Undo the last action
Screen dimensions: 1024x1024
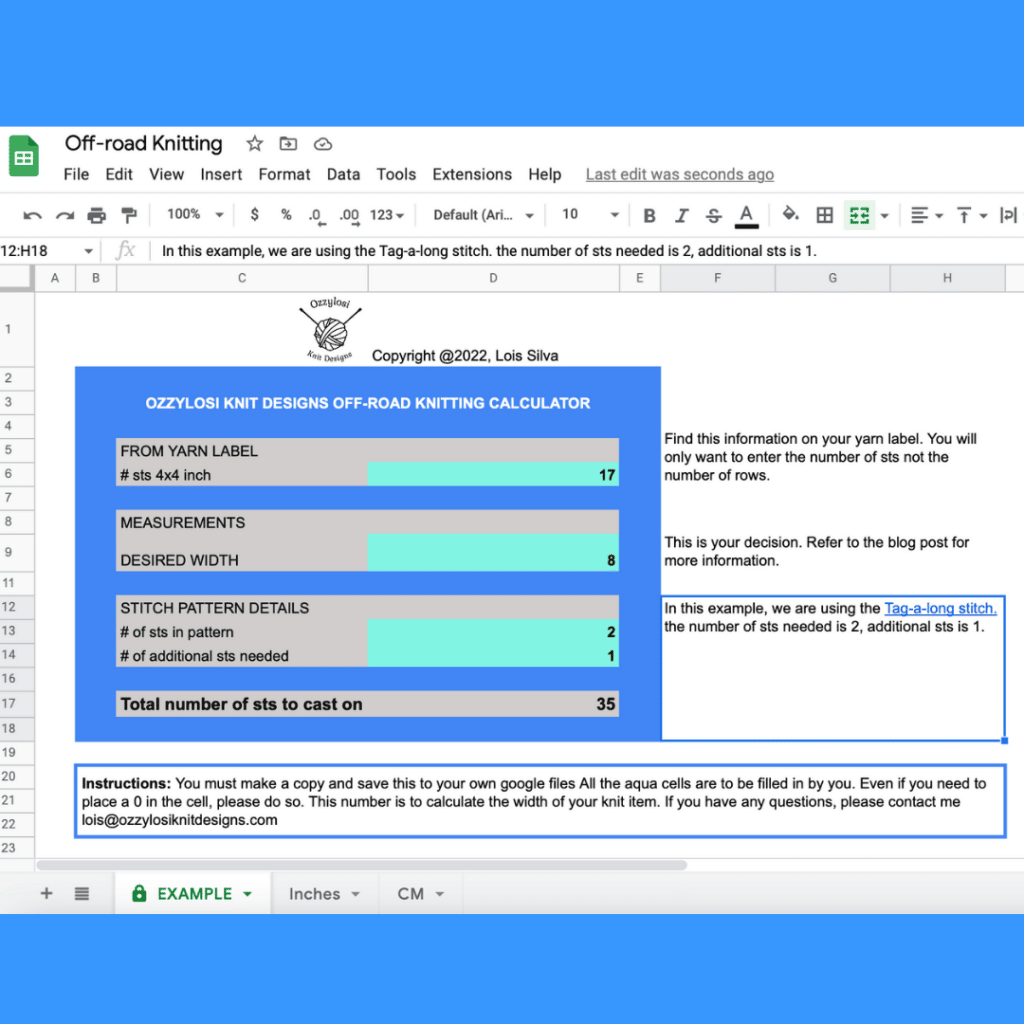(32, 215)
